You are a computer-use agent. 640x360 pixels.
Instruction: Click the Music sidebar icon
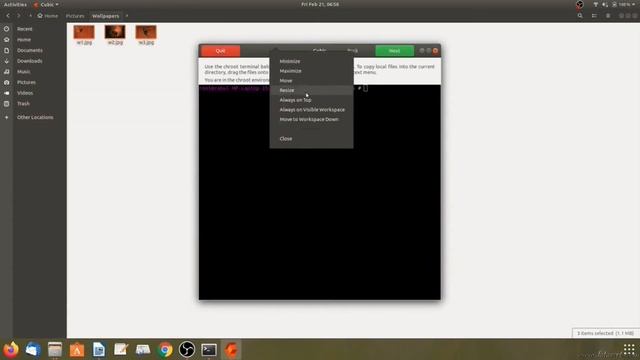tap(7, 71)
